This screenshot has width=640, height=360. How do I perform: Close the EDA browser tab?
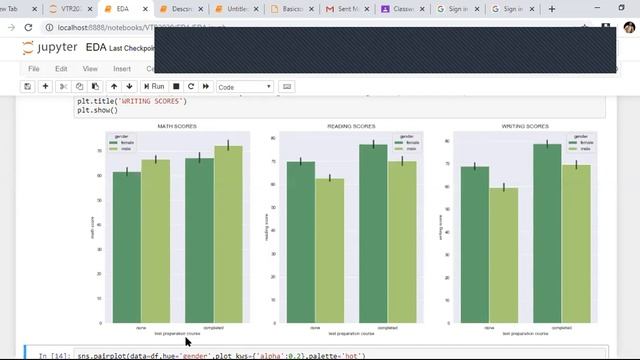pyautogui.click(x=145, y=9)
